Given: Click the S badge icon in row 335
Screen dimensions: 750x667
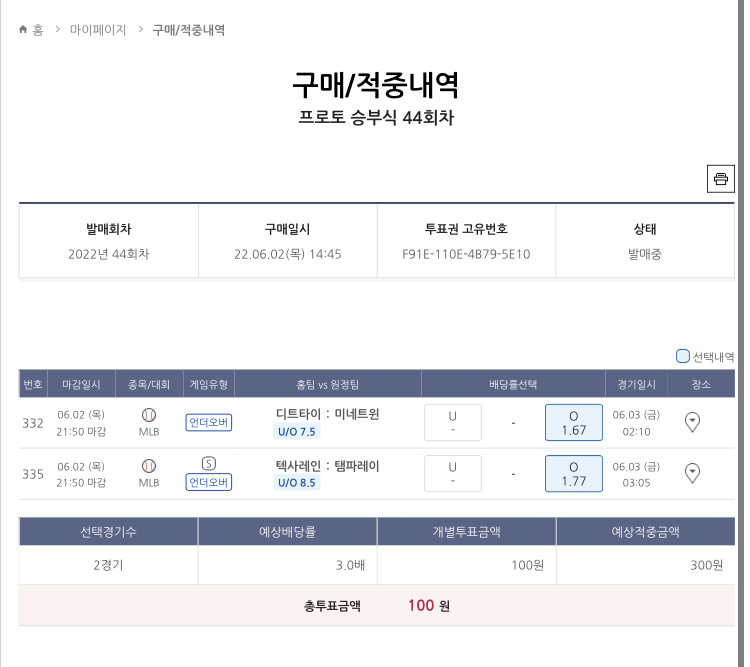Looking at the screenshot, I should point(209,463).
